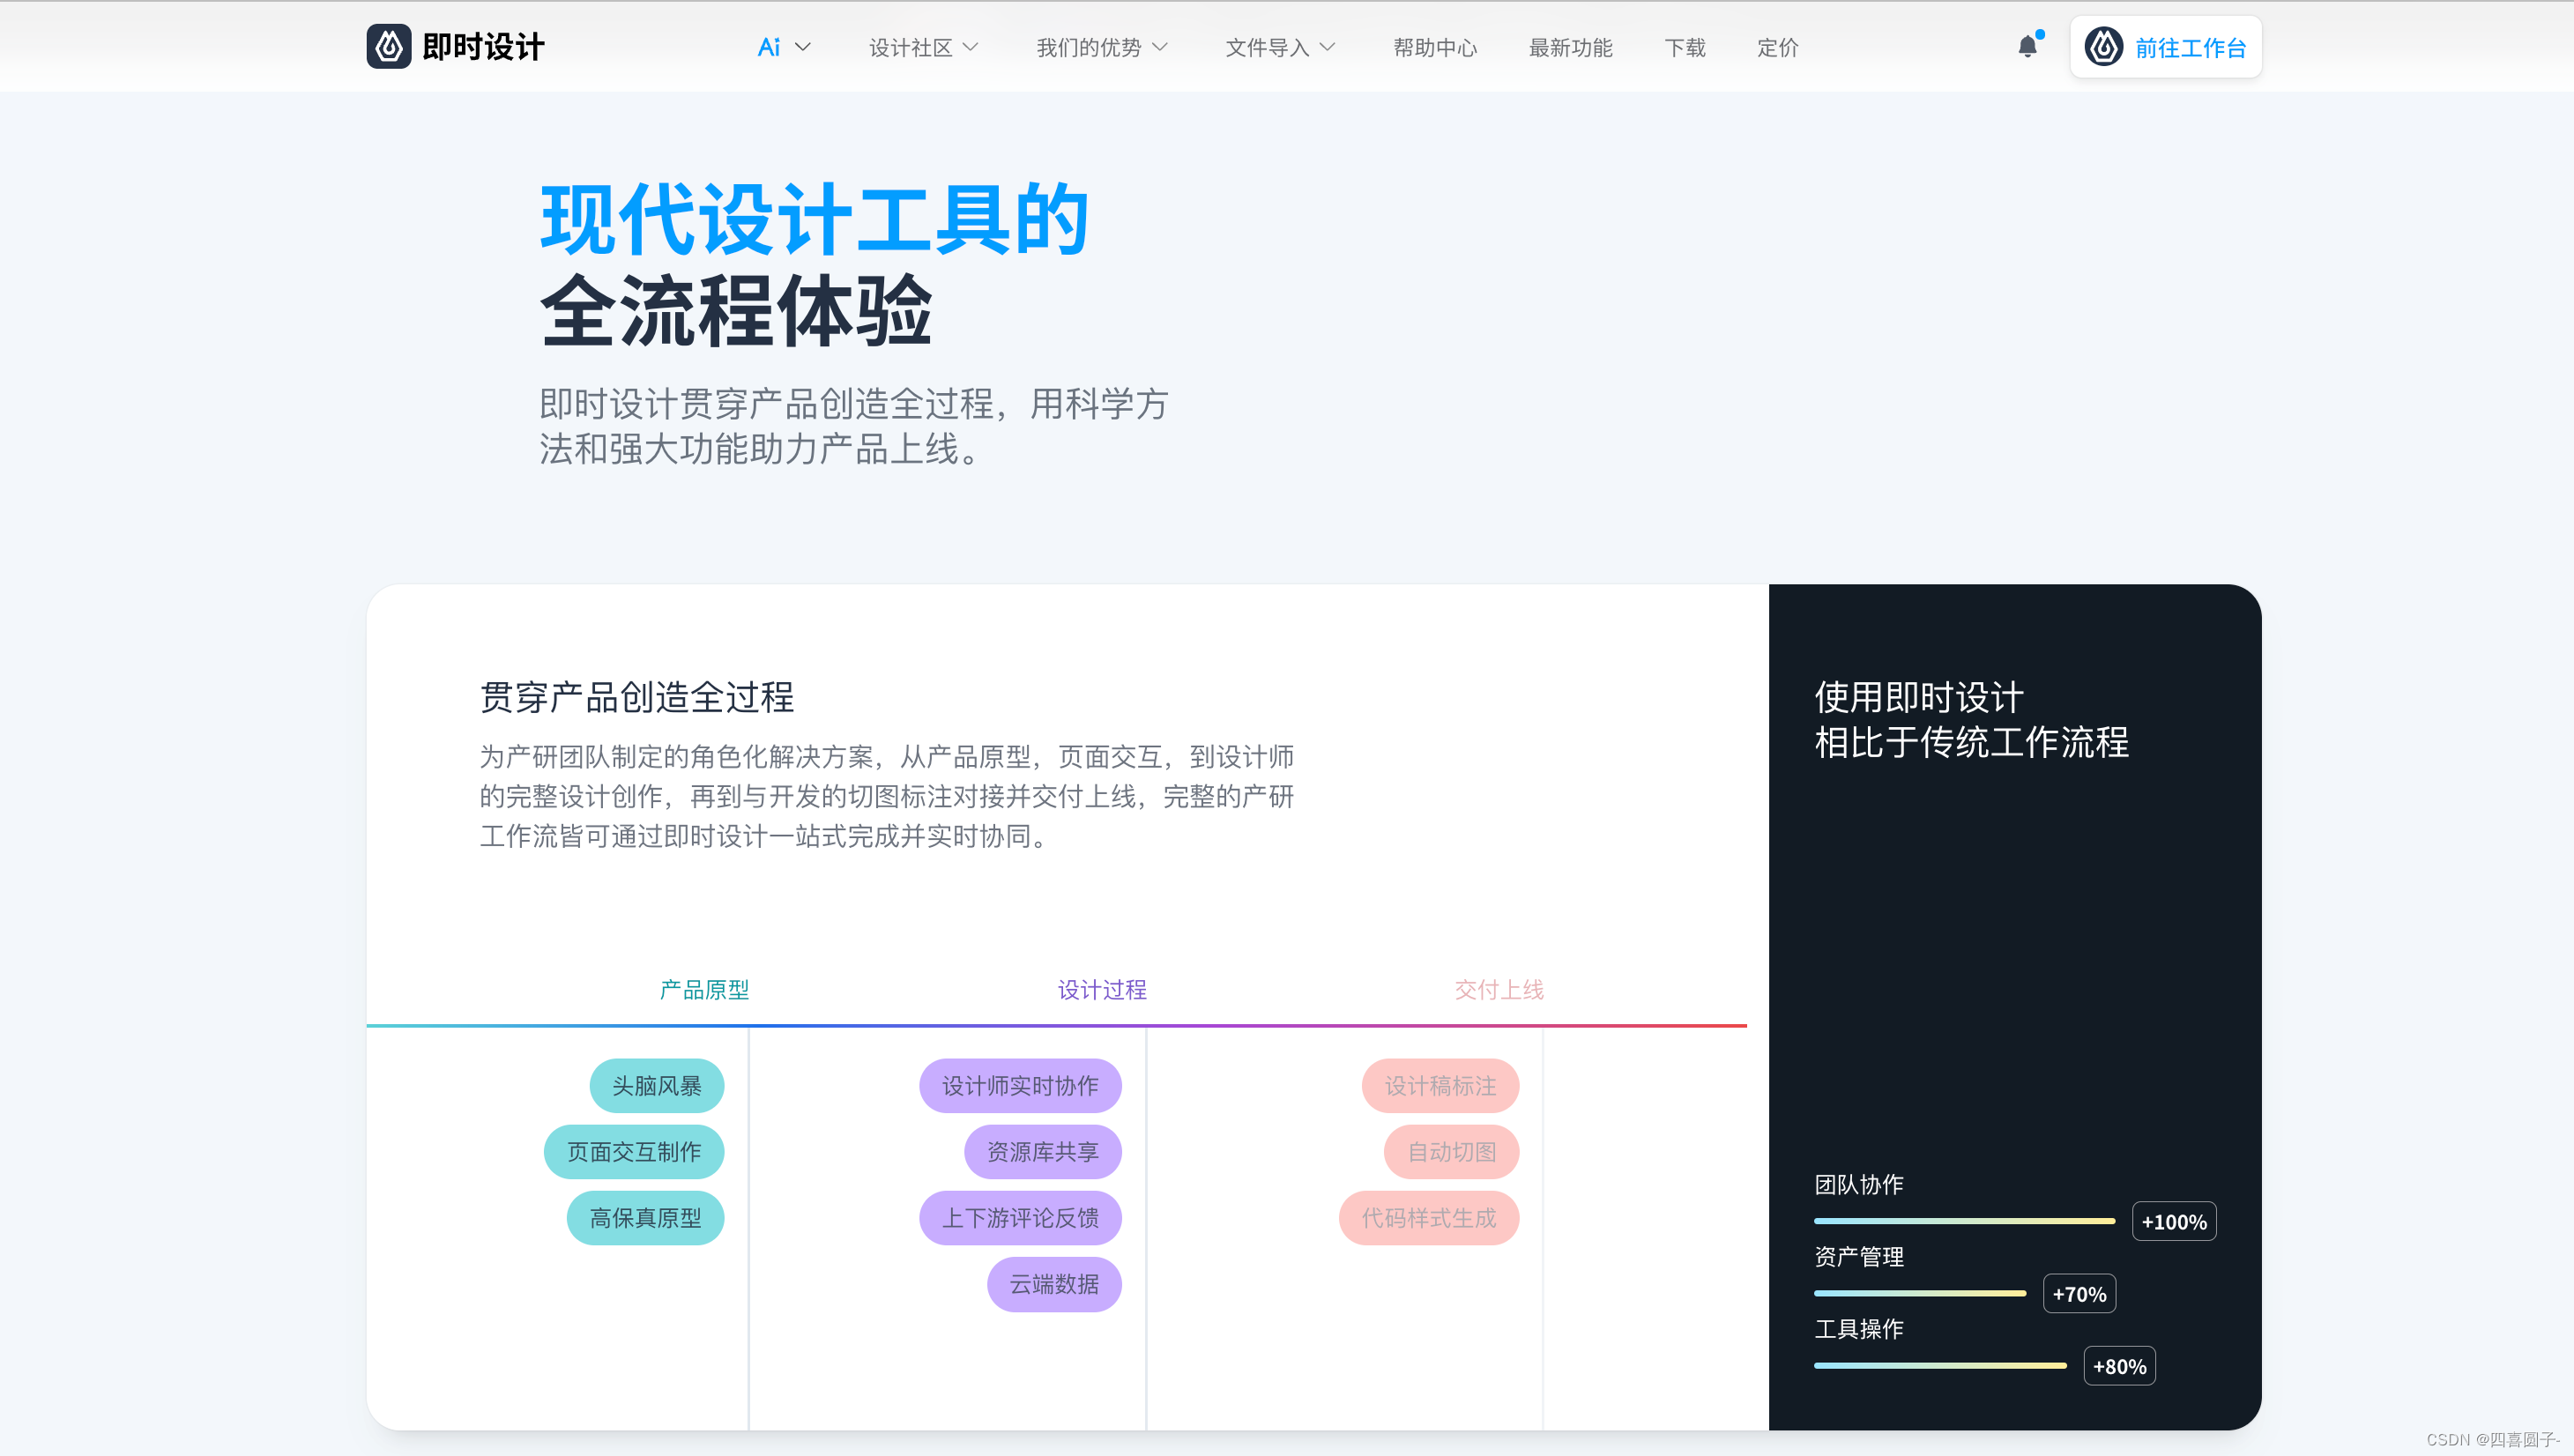
Task: Select the 交付上线 tab
Action: (x=1498, y=990)
